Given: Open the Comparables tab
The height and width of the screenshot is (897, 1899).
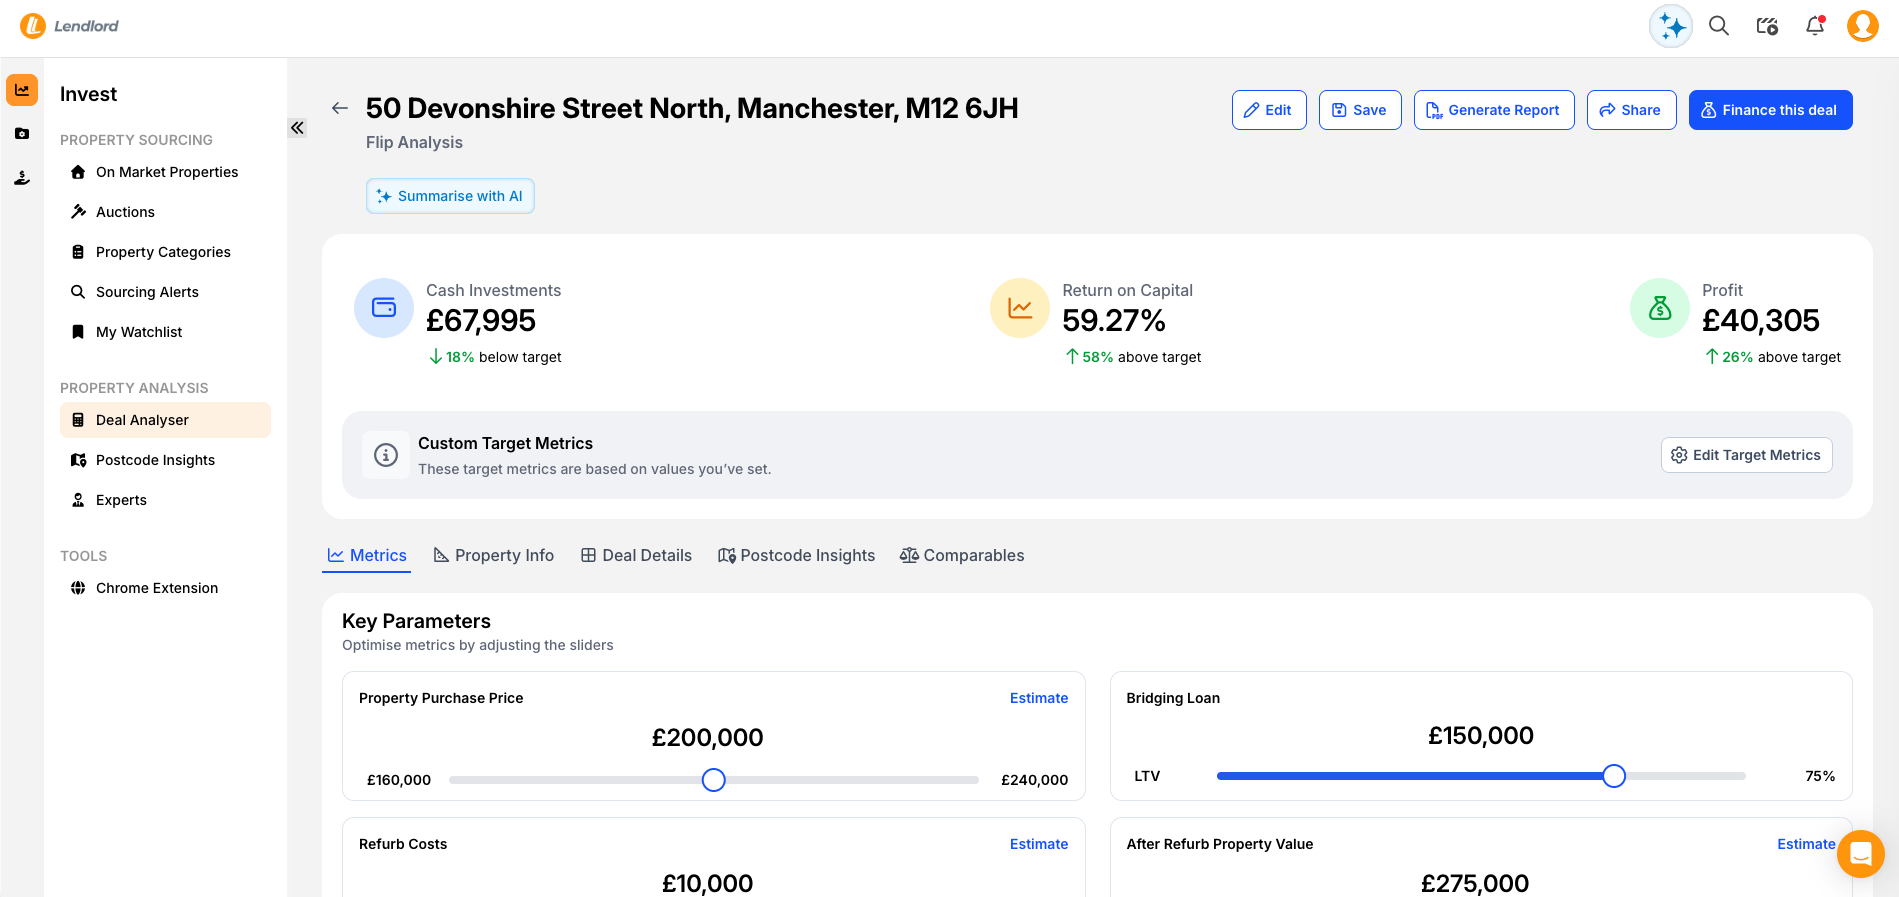Looking at the screenshot, I should click(x=962, y=555).
